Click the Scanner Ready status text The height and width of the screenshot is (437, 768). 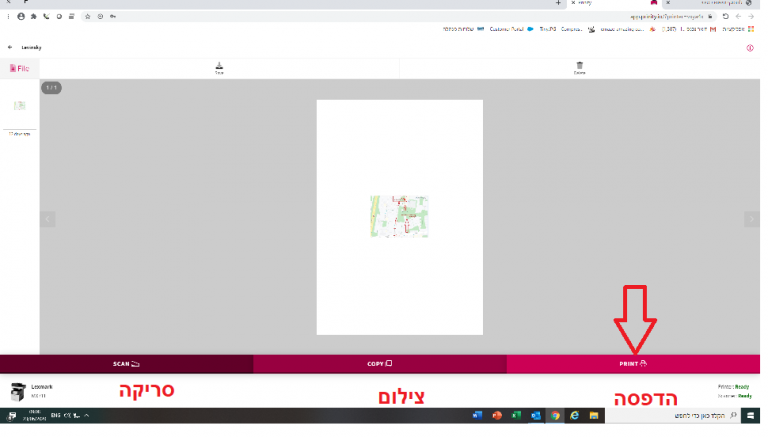(x=734, y=396)
